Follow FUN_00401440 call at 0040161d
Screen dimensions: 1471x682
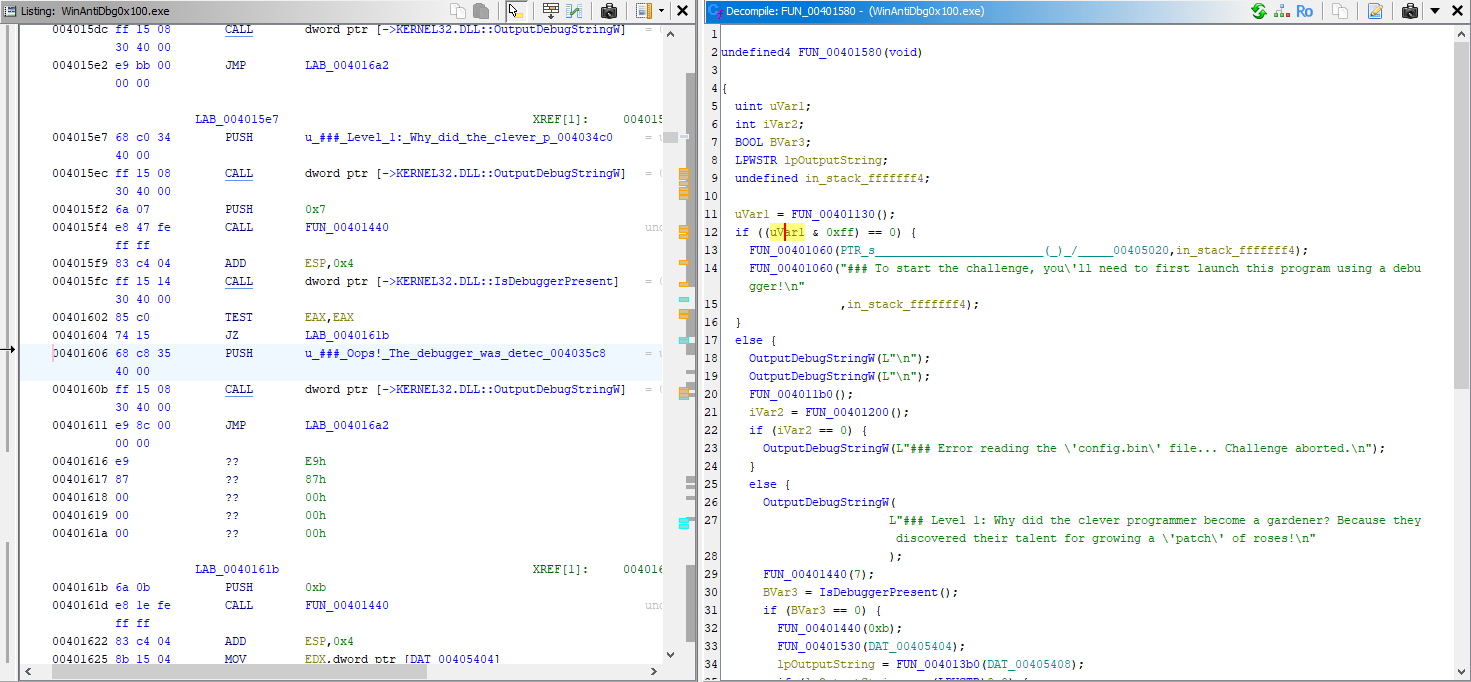click(x=347, y=605)
